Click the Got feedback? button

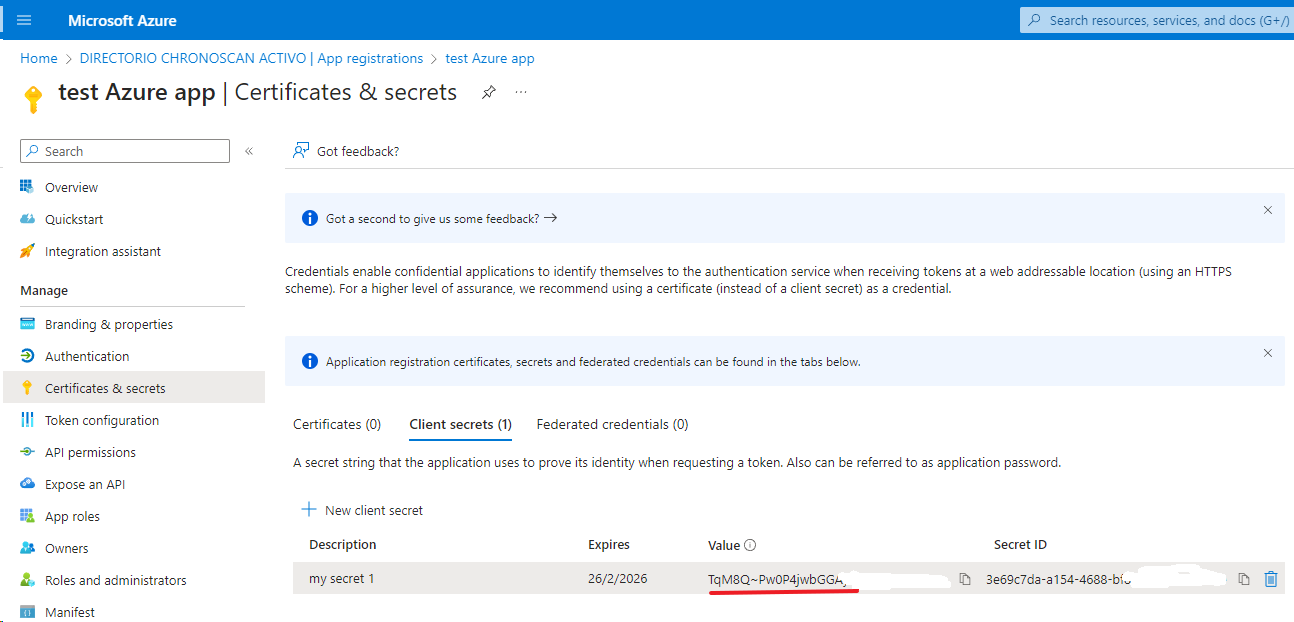coord(346,151)
